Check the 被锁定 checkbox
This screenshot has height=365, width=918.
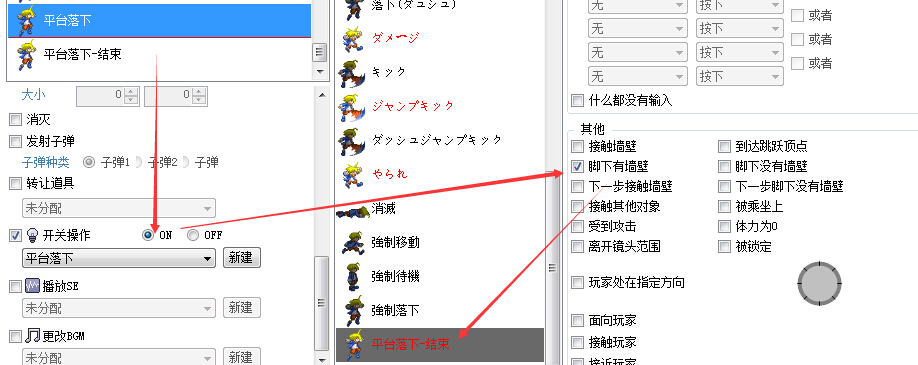coord(725,247)
